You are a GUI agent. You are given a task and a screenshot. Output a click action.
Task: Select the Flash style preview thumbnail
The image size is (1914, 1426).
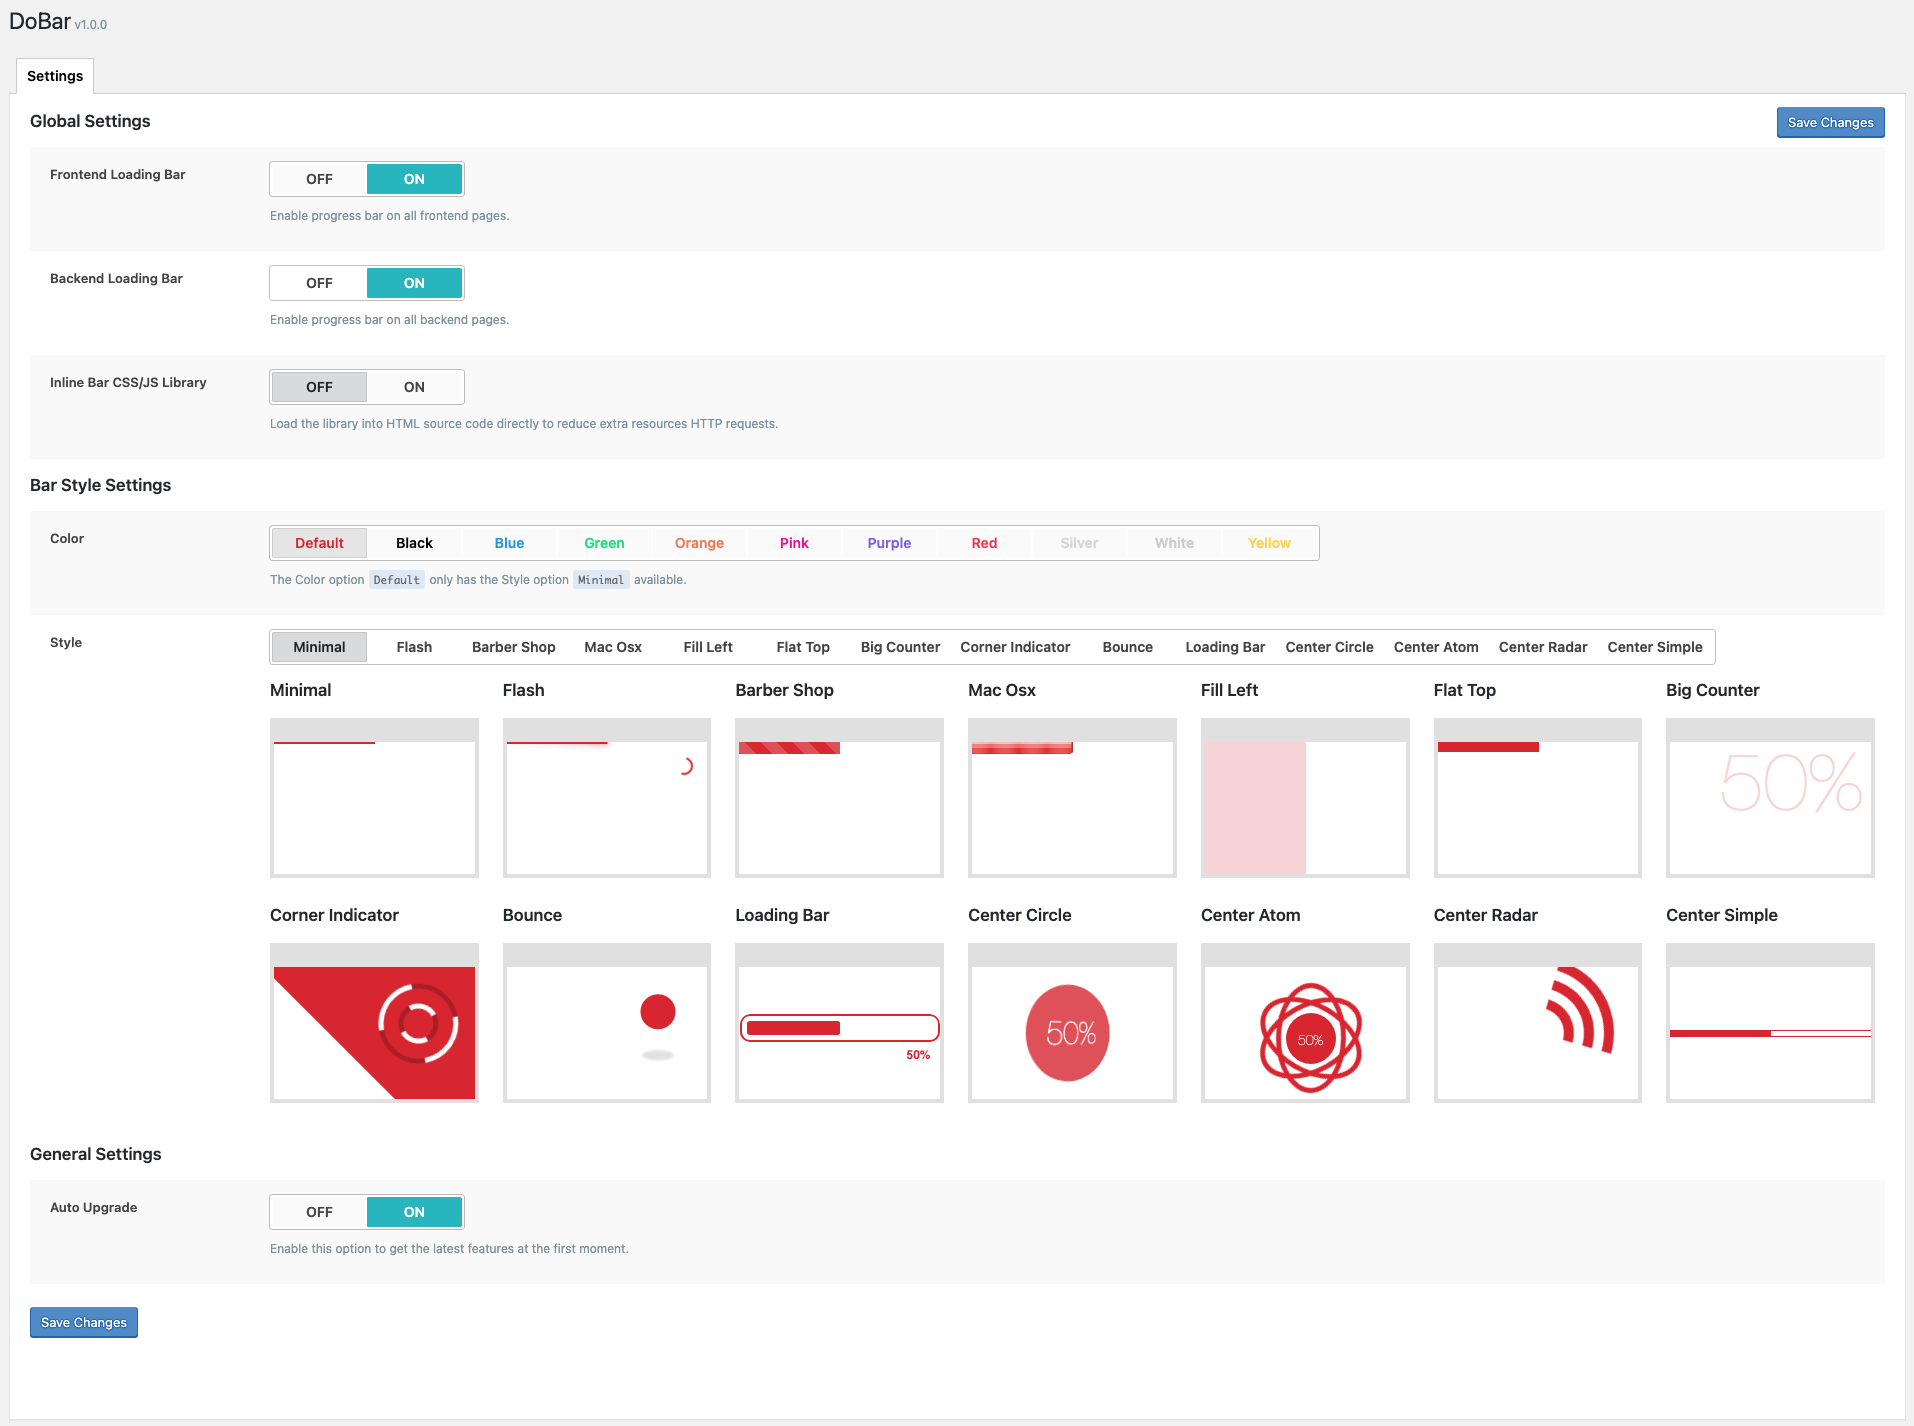click(x=607, y=797)
